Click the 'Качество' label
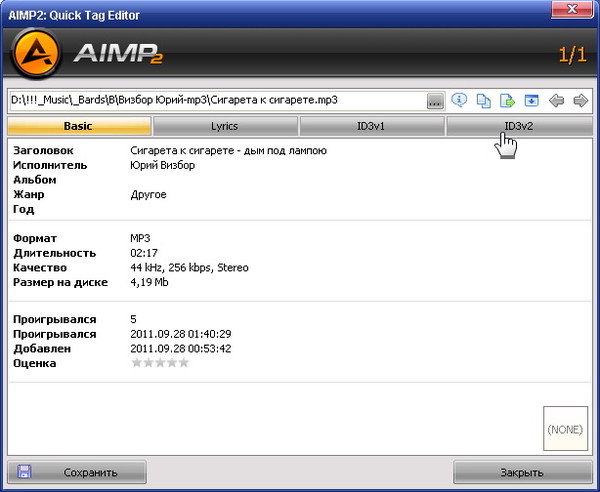600x492 pixels. pyautogui.click(x=40, y=268)
